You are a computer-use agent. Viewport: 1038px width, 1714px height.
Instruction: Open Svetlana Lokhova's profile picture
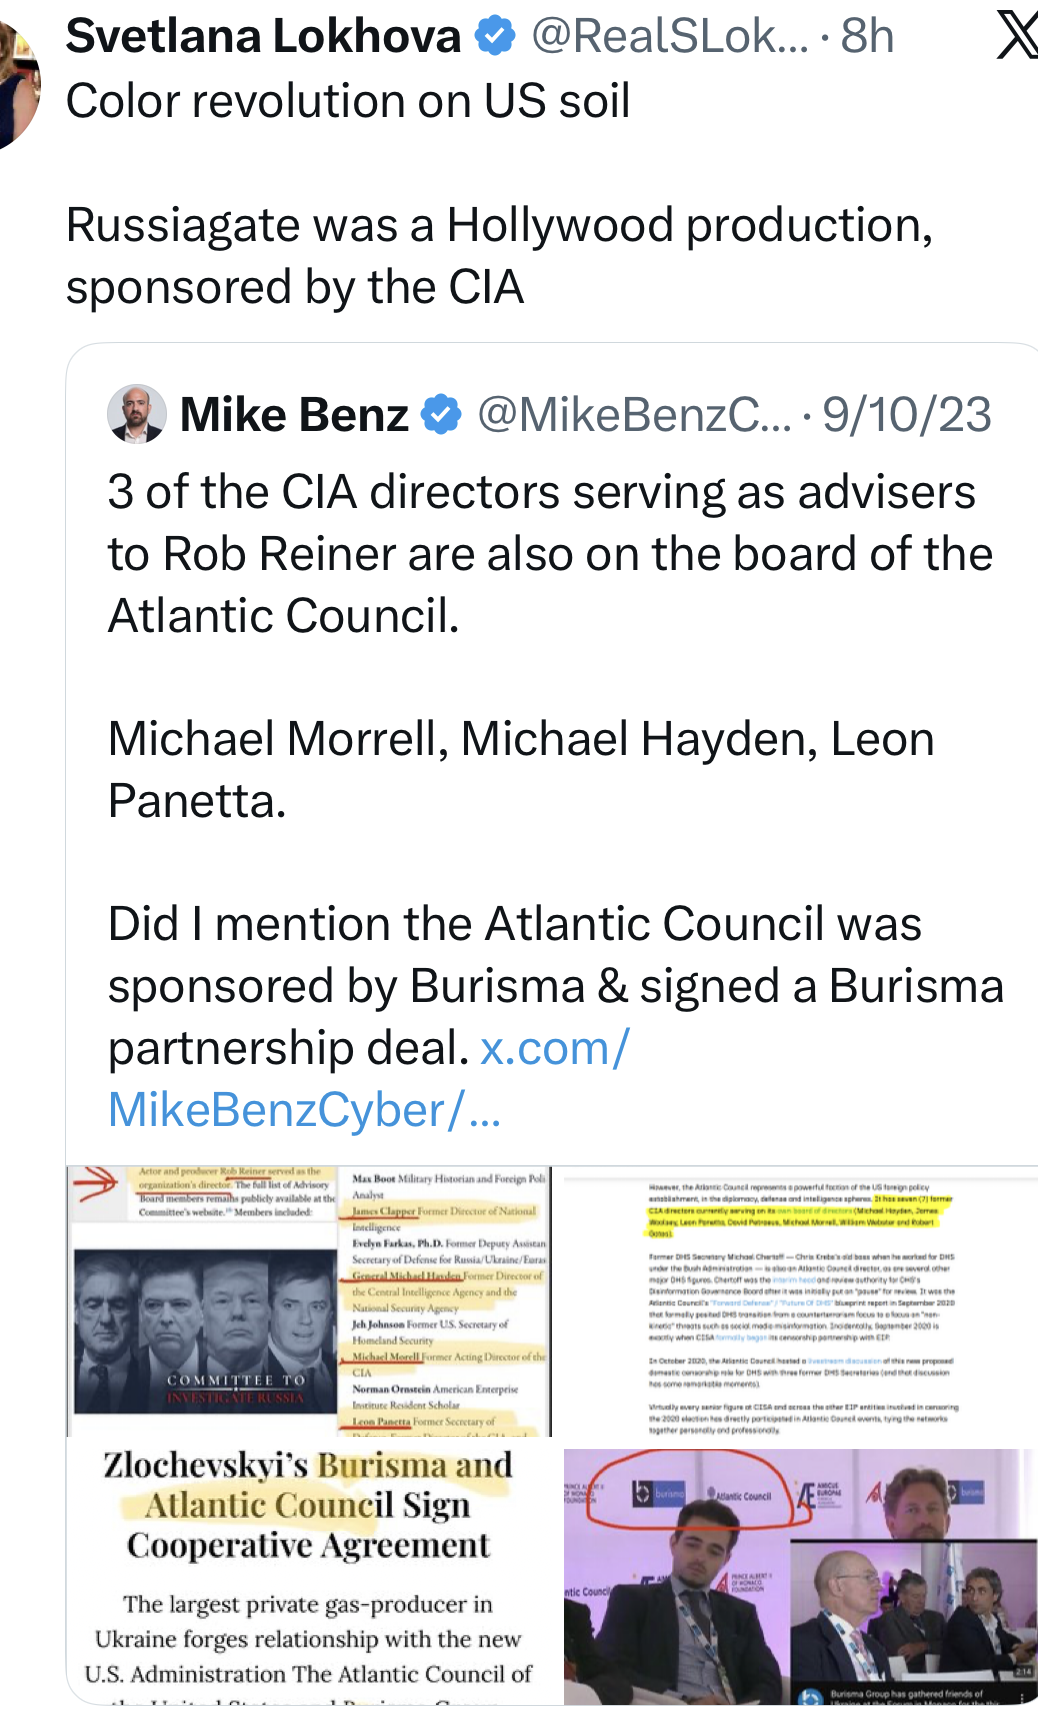[x=16, y=85]
